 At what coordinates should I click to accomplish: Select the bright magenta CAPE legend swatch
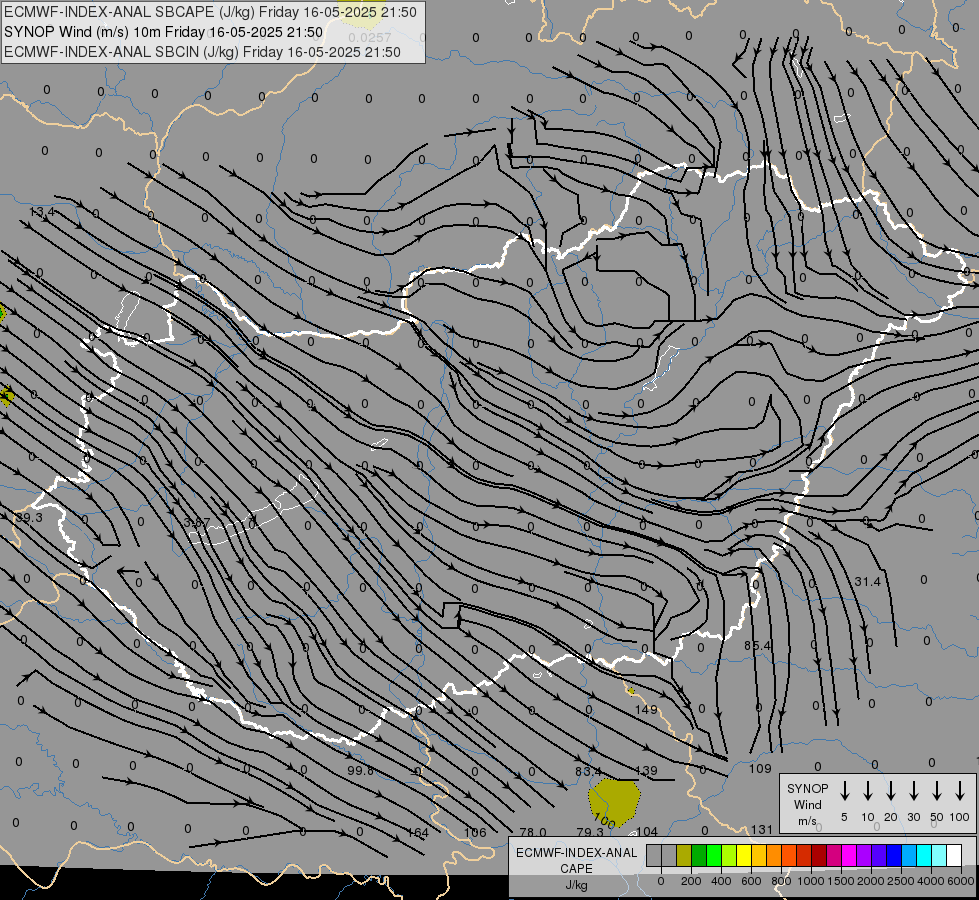(849, 855)
